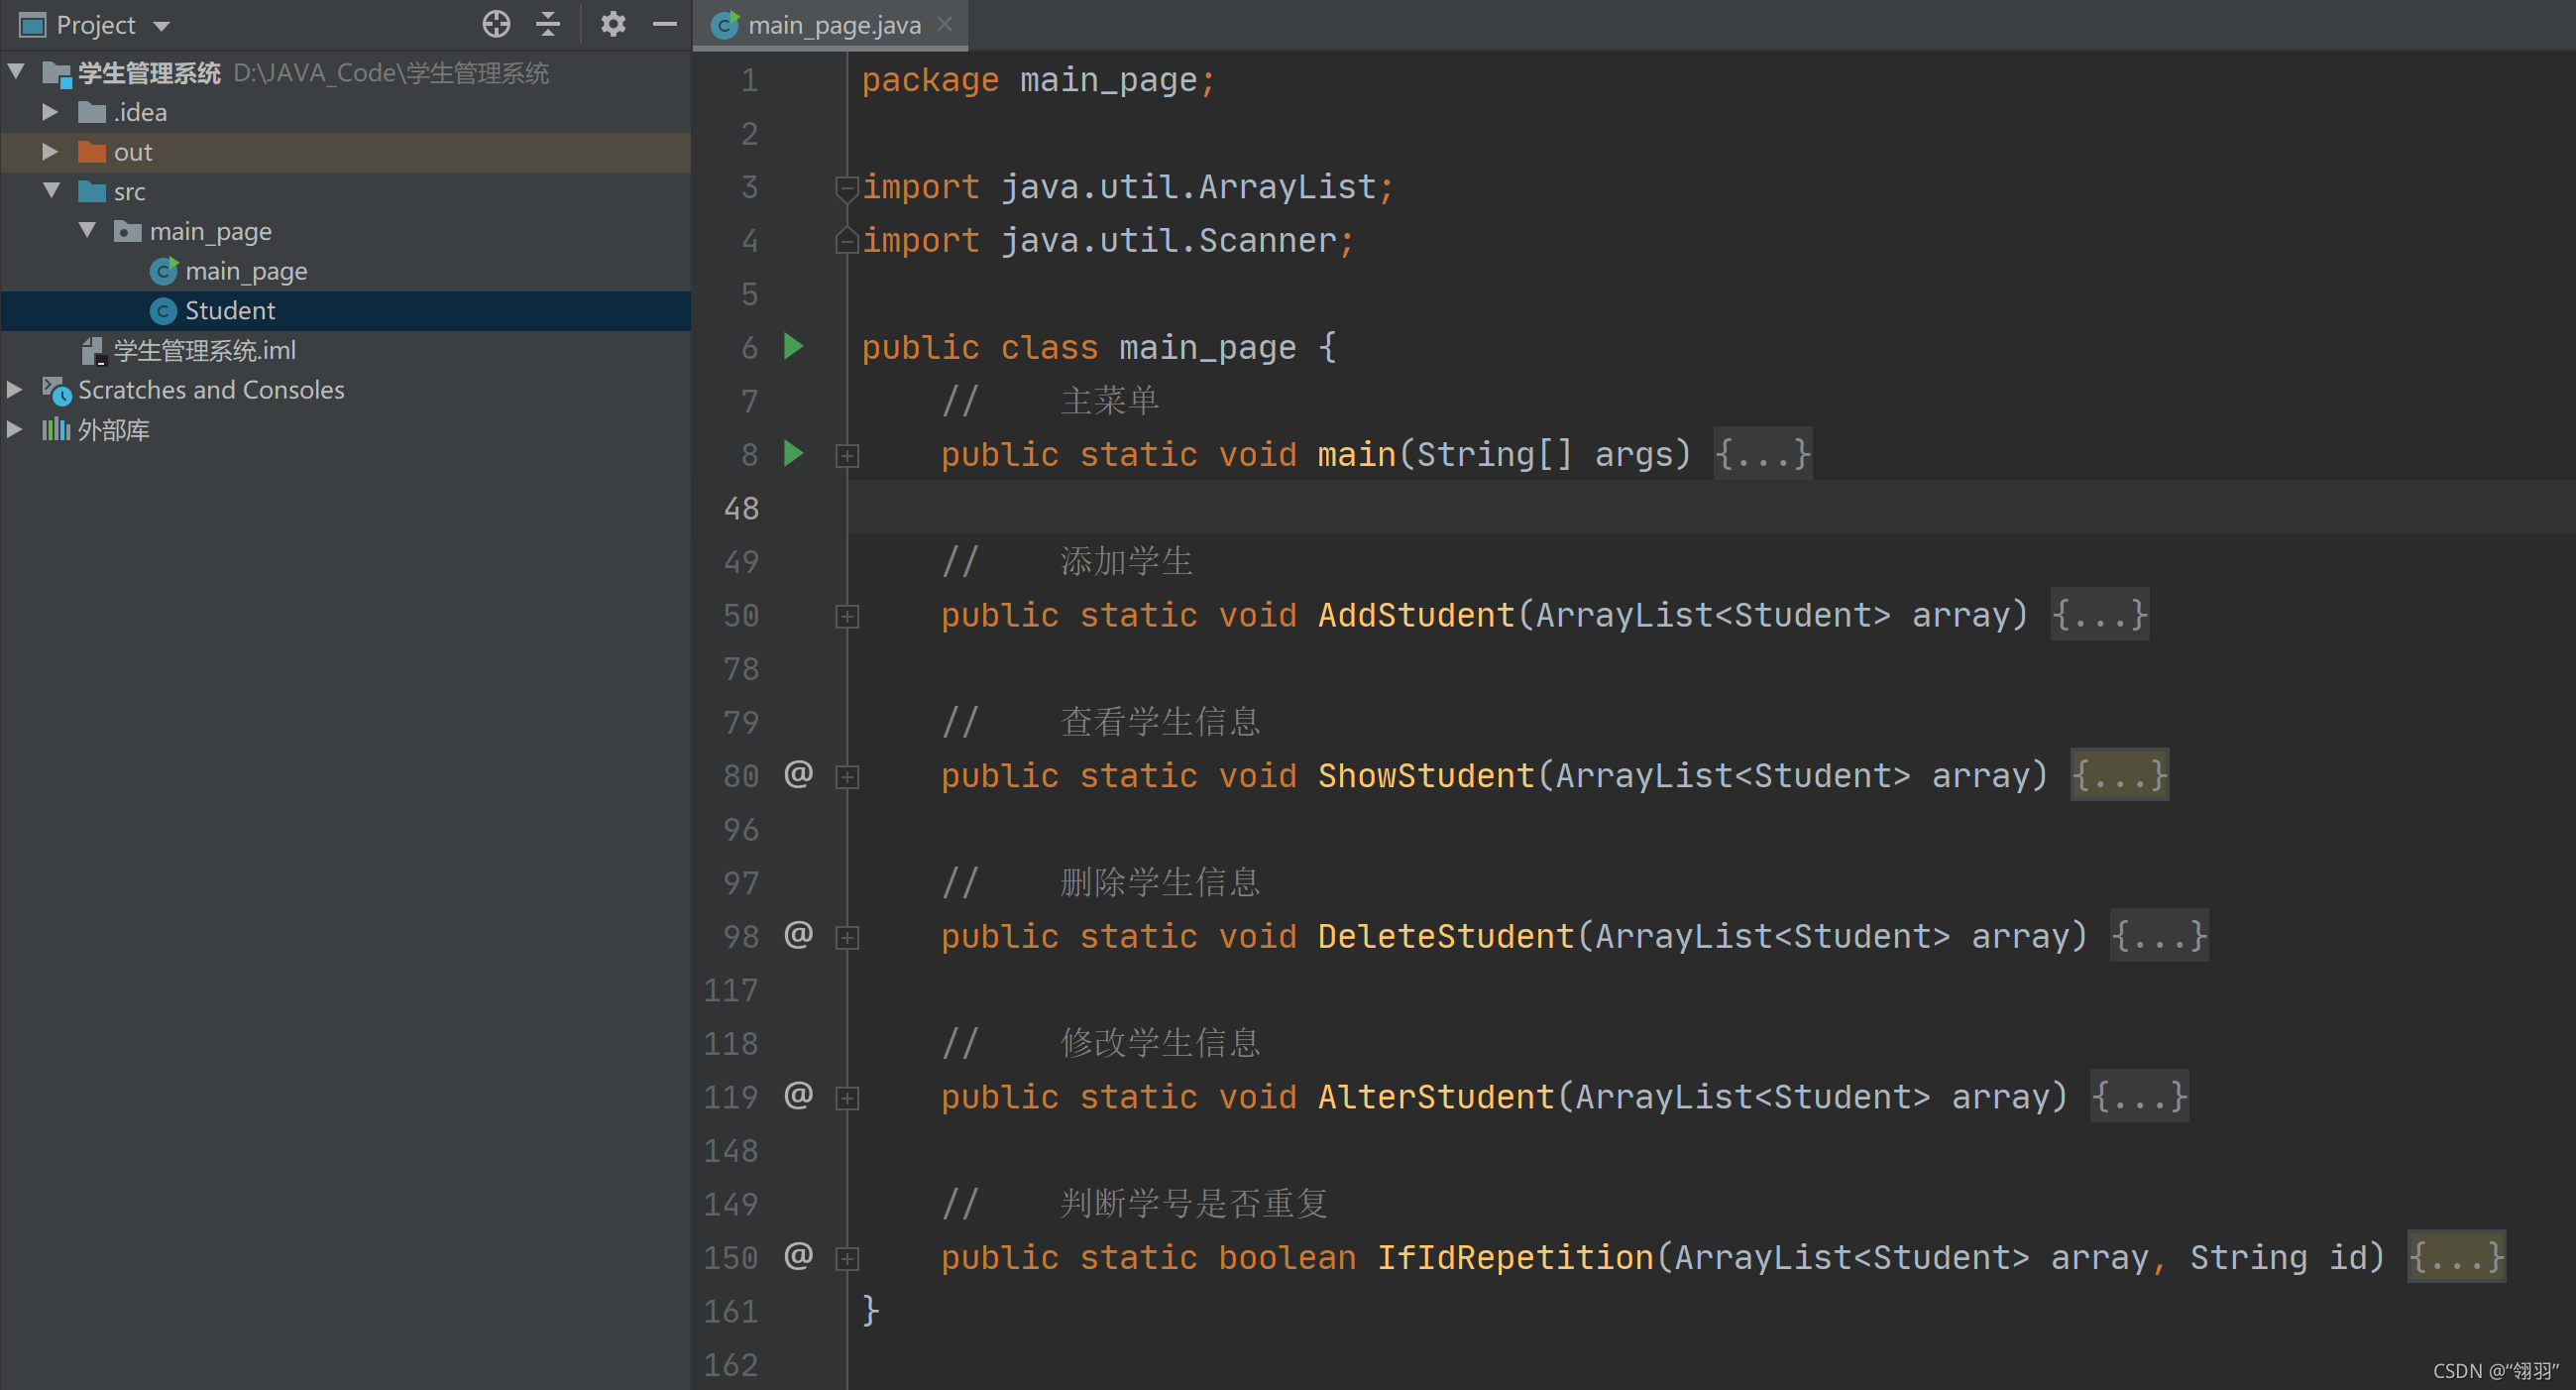
Task: Expand the out folder
Action: (49, 152)
